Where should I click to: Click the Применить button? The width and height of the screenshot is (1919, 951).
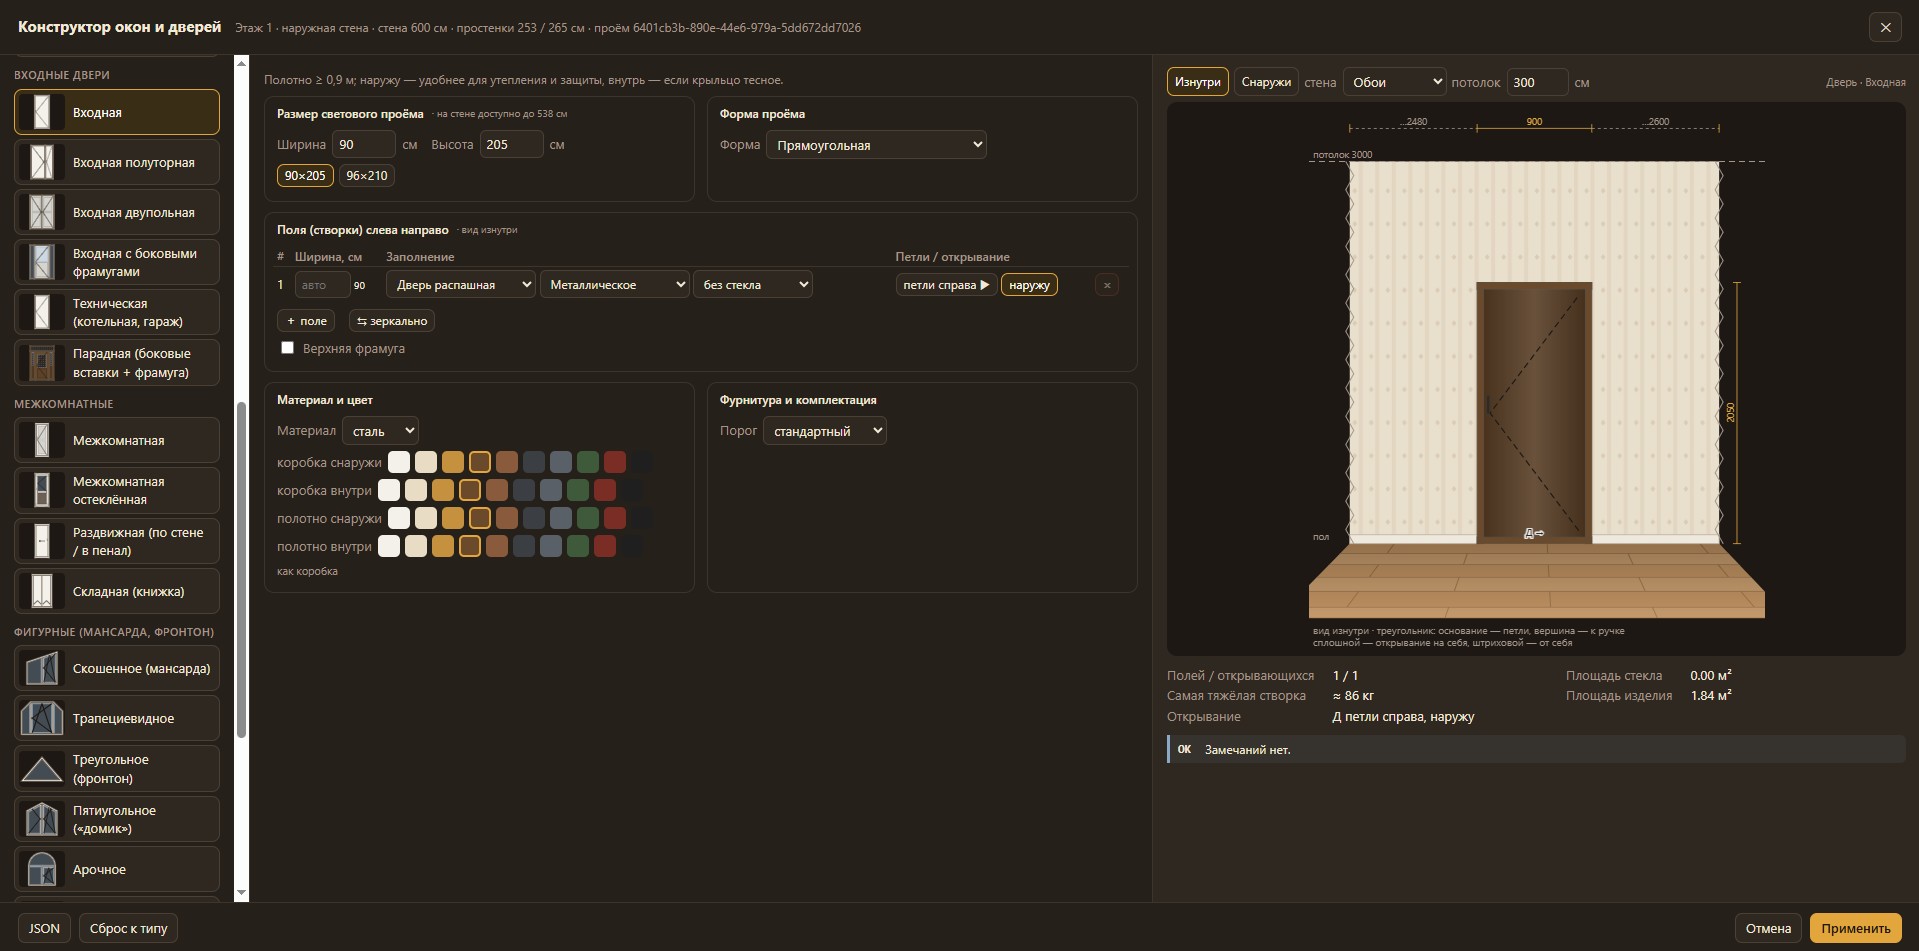(1855, 928)
